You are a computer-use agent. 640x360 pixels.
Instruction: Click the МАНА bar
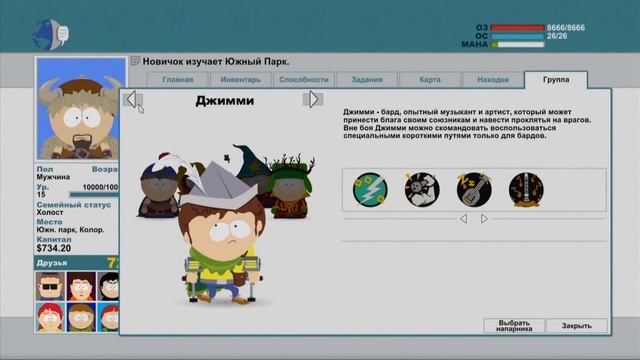(517, 44)
